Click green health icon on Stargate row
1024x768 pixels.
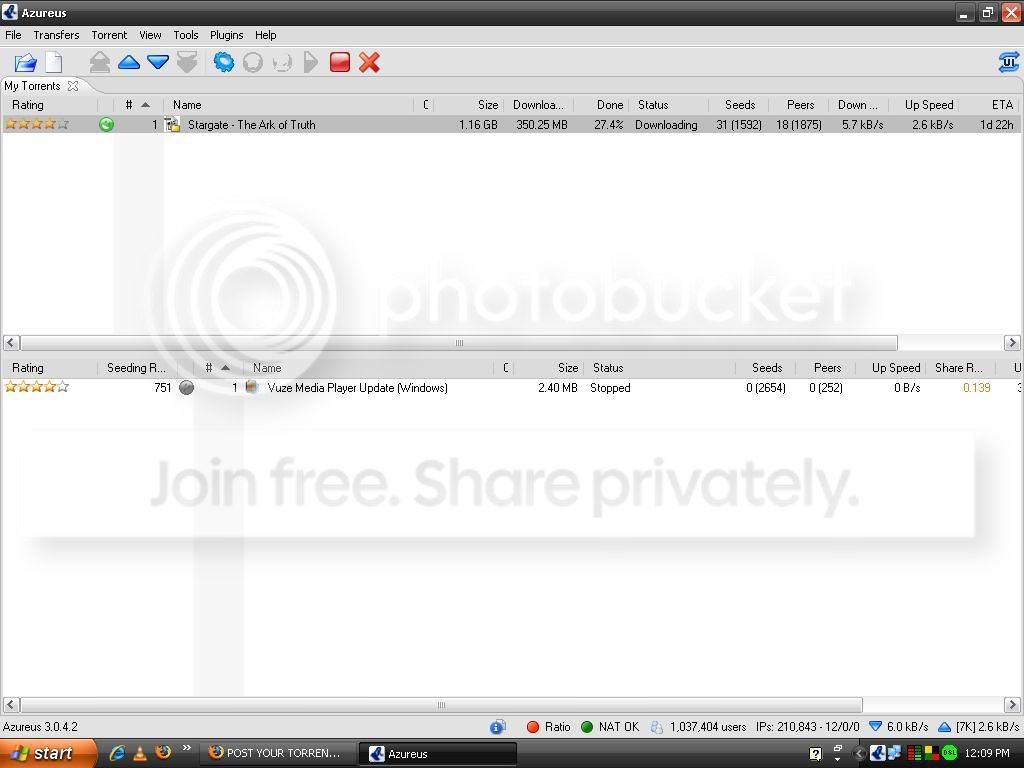[106, 124]
